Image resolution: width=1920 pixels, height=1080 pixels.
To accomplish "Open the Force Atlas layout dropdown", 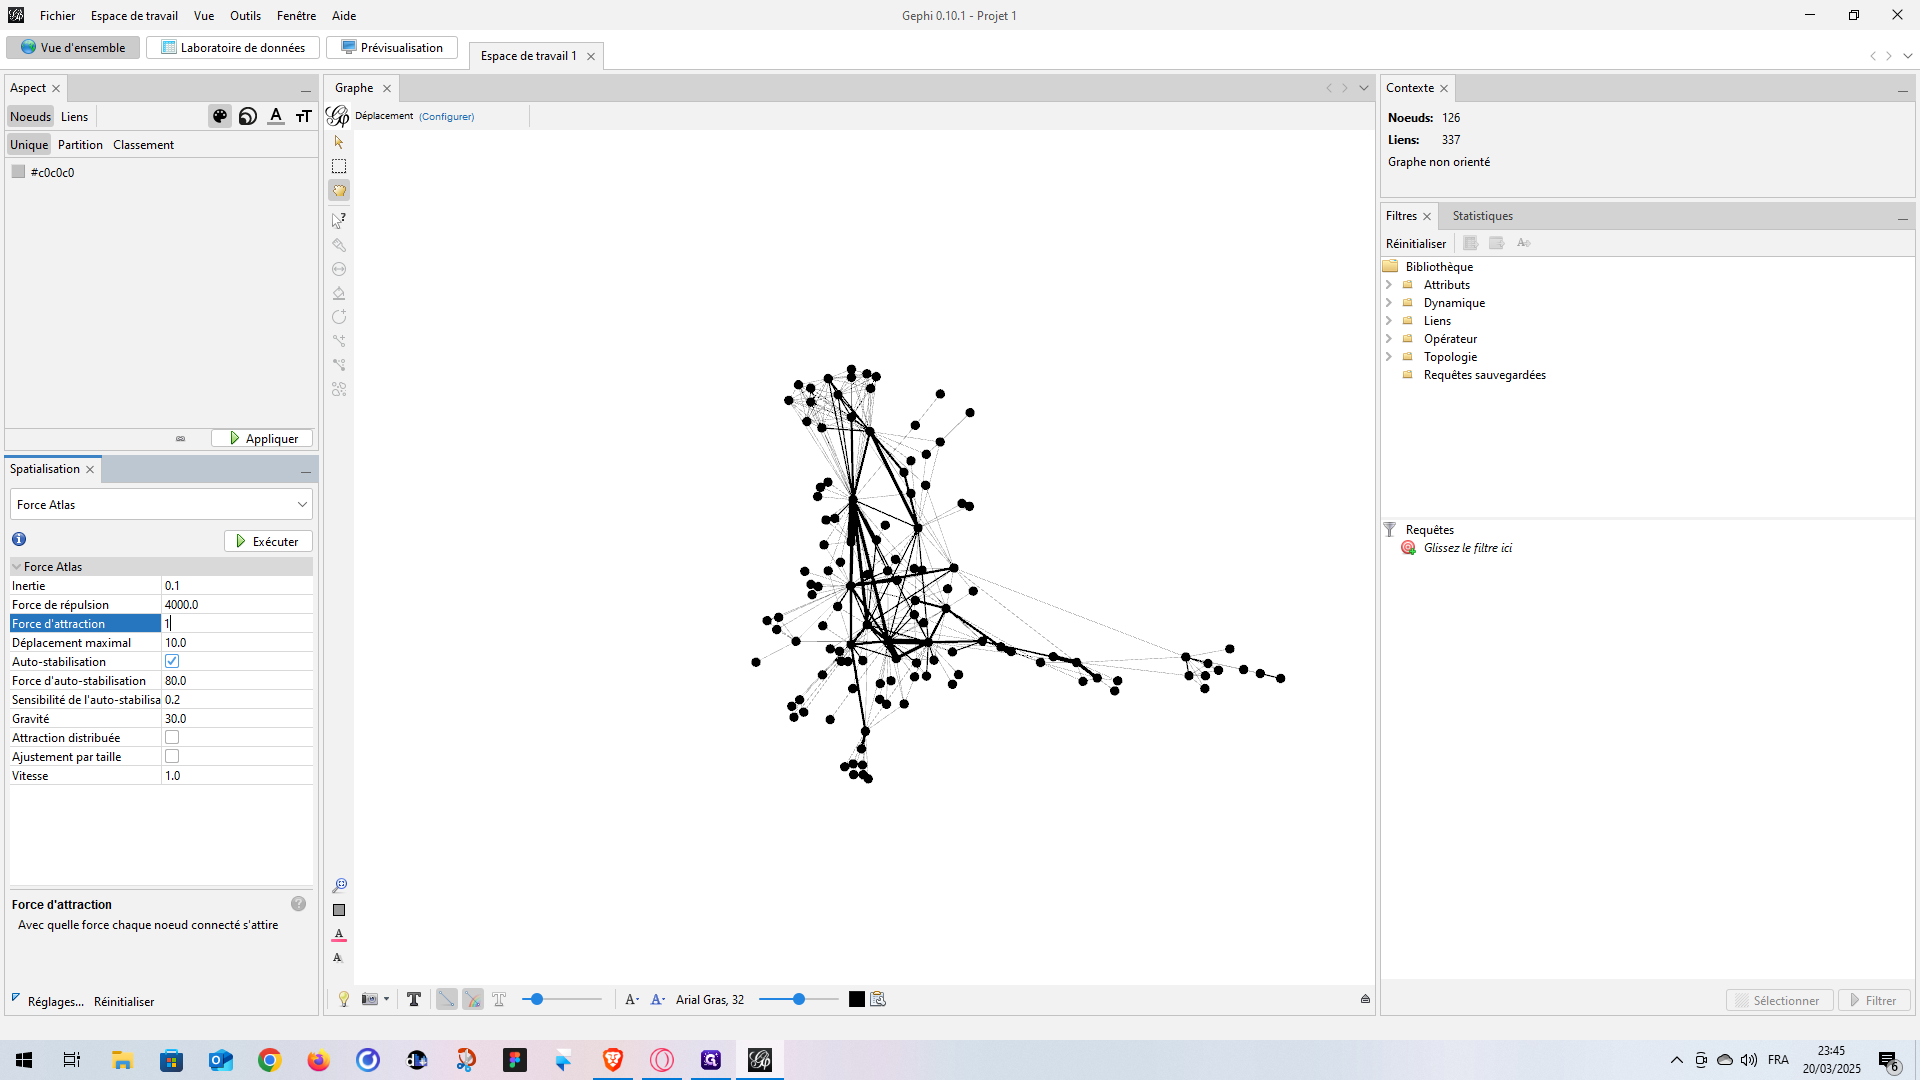I will click(x=161, y=504).
